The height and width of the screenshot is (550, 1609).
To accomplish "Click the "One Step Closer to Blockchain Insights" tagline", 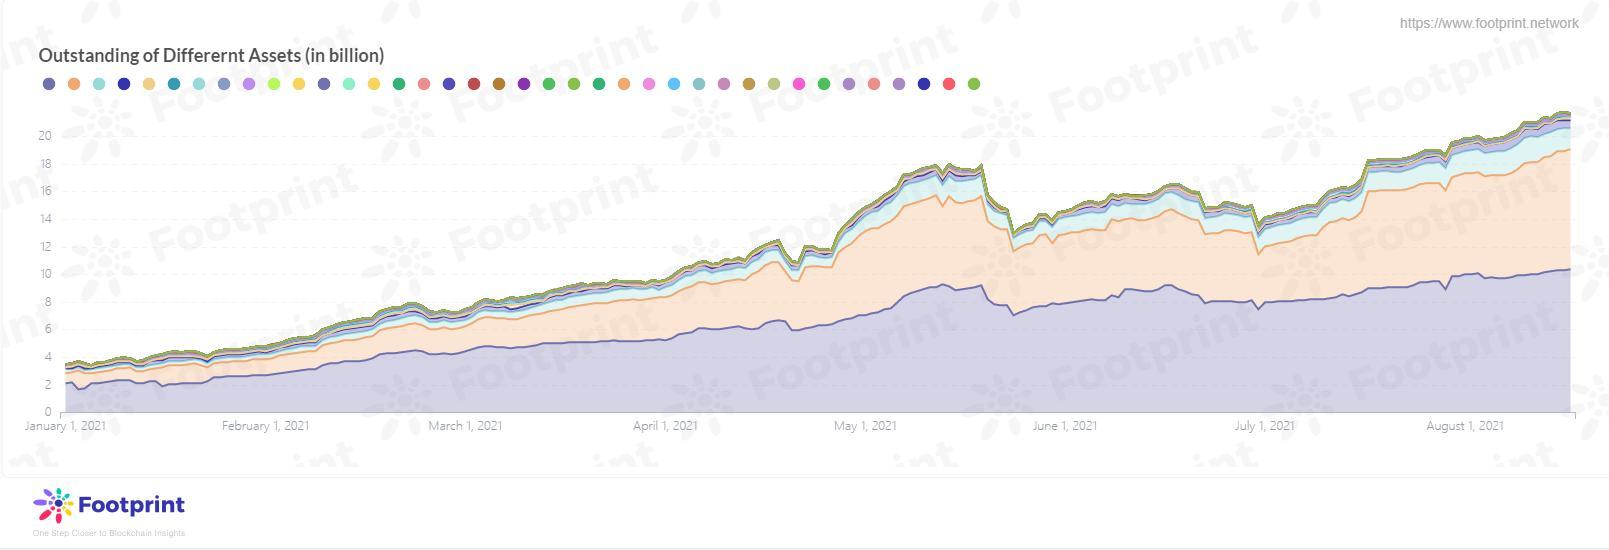I will [x=109, y=533].
